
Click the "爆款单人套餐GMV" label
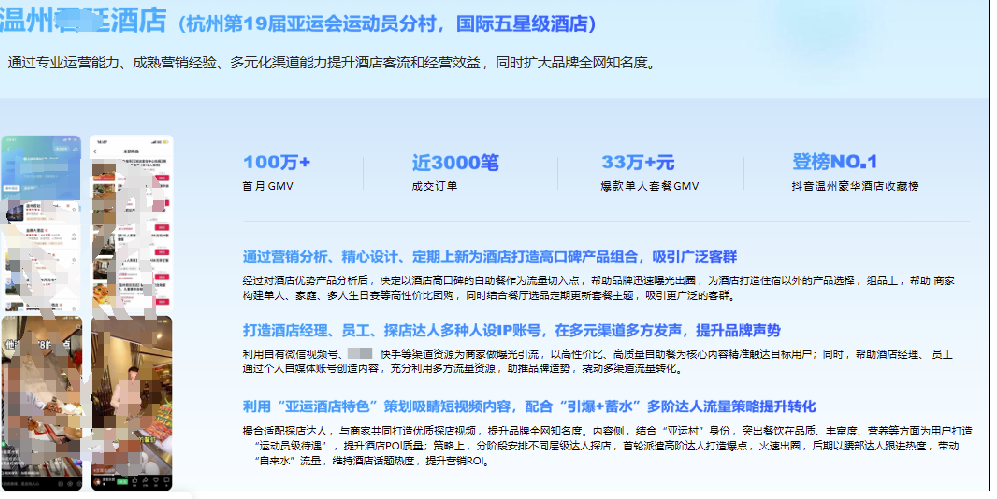pos(650,186)
